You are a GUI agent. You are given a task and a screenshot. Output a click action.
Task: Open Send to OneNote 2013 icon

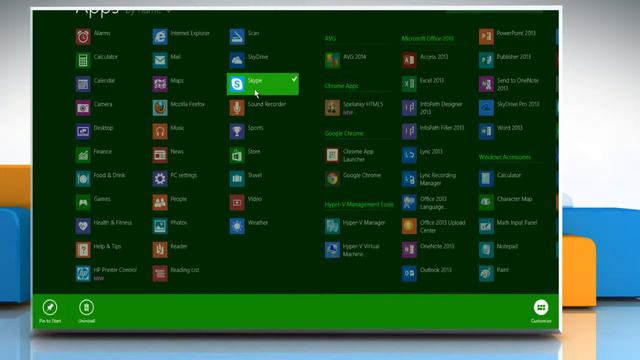coord(486,84)
